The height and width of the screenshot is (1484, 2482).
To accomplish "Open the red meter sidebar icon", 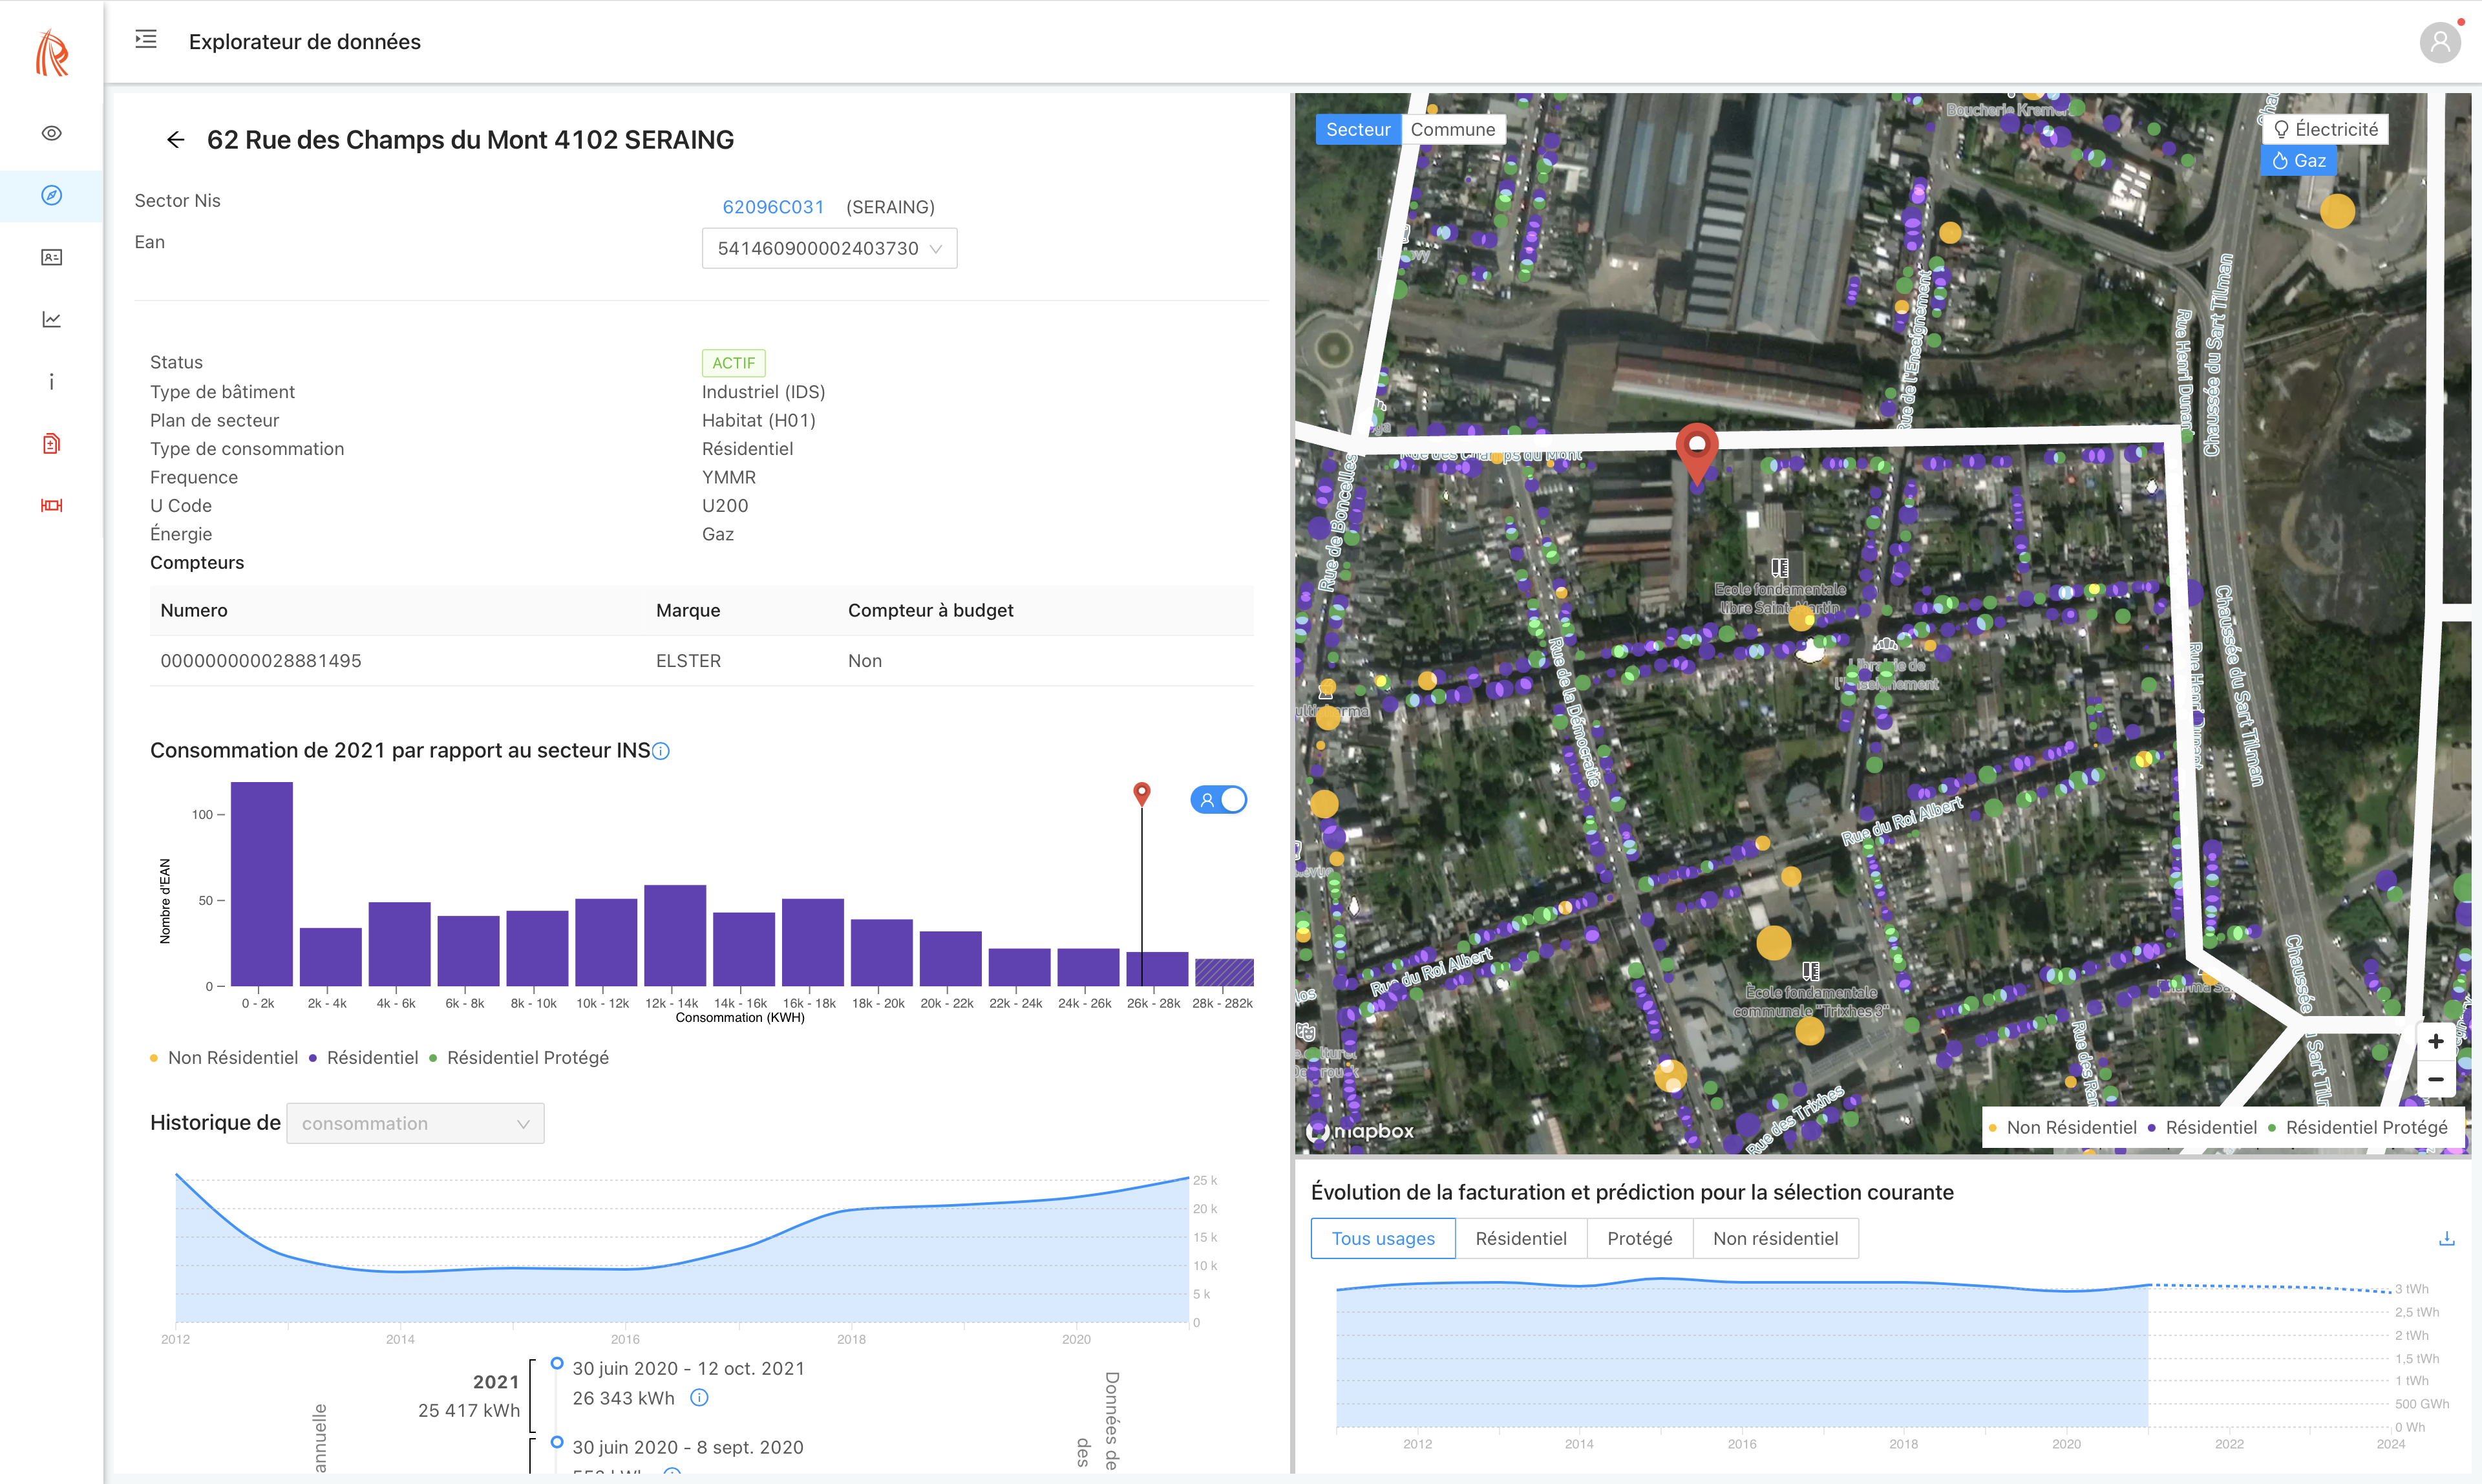I will coord(52,505).
